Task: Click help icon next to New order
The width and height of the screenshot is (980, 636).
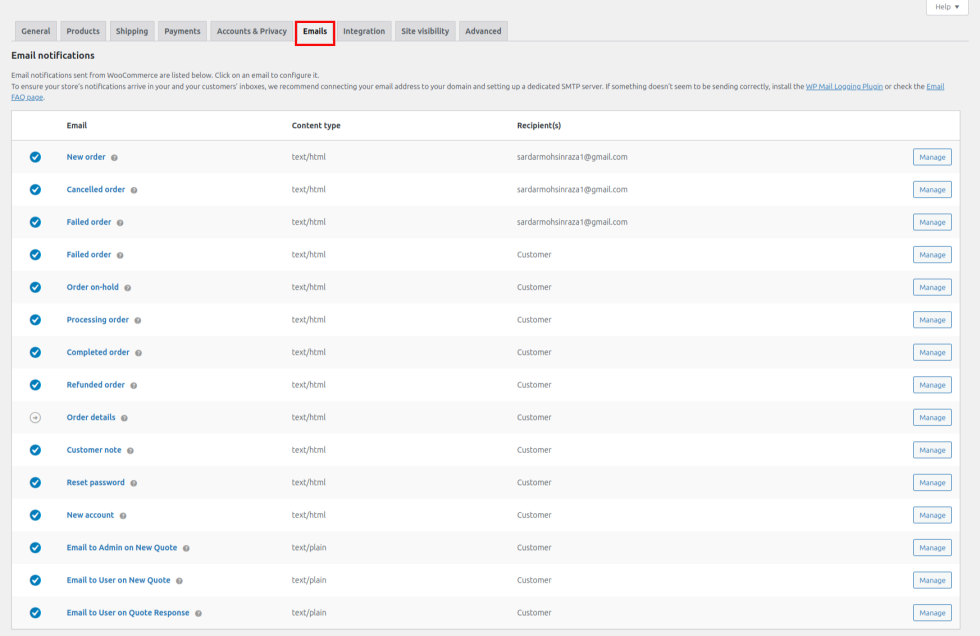Action: (x=114, y=158)
